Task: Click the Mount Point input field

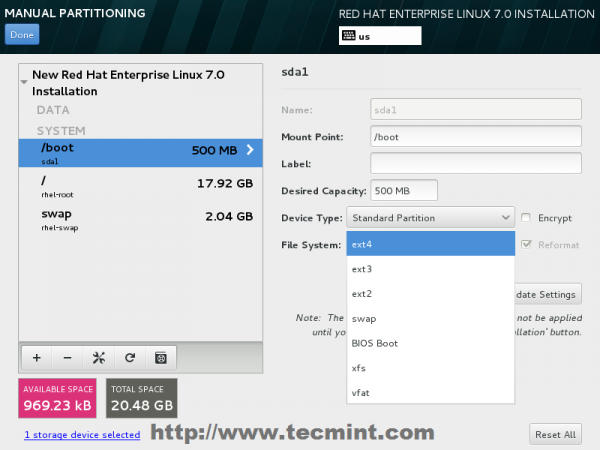Action: point(476,137)
